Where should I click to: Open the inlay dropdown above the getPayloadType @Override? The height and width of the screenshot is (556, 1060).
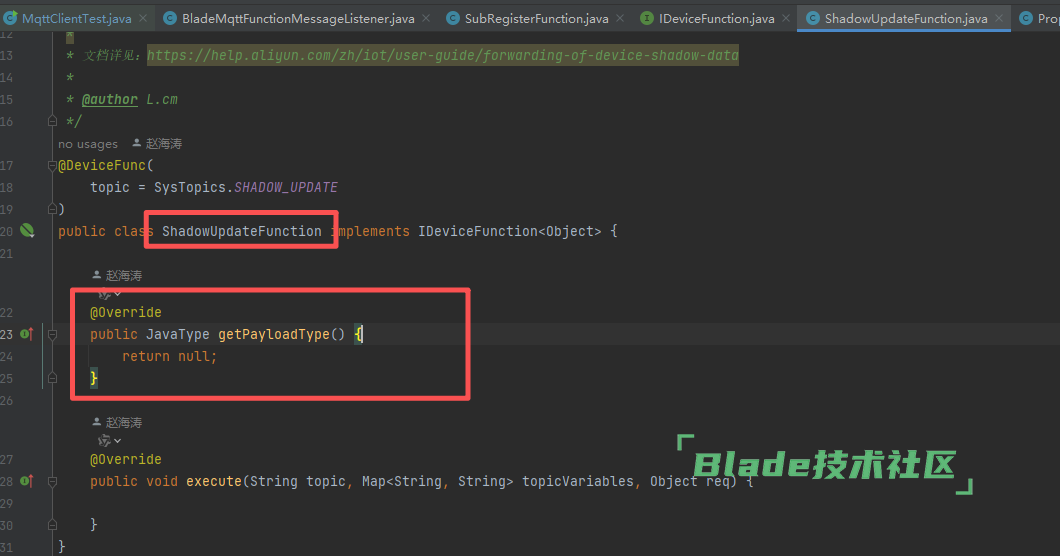pyautogui.click(x=109, y=294)
